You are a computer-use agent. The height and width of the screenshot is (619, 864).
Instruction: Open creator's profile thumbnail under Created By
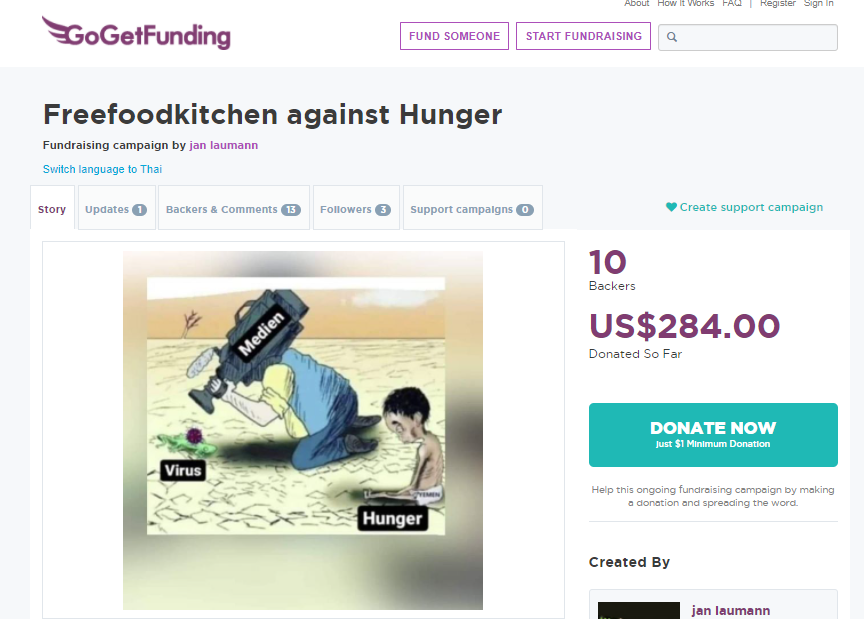coord(639,610)
